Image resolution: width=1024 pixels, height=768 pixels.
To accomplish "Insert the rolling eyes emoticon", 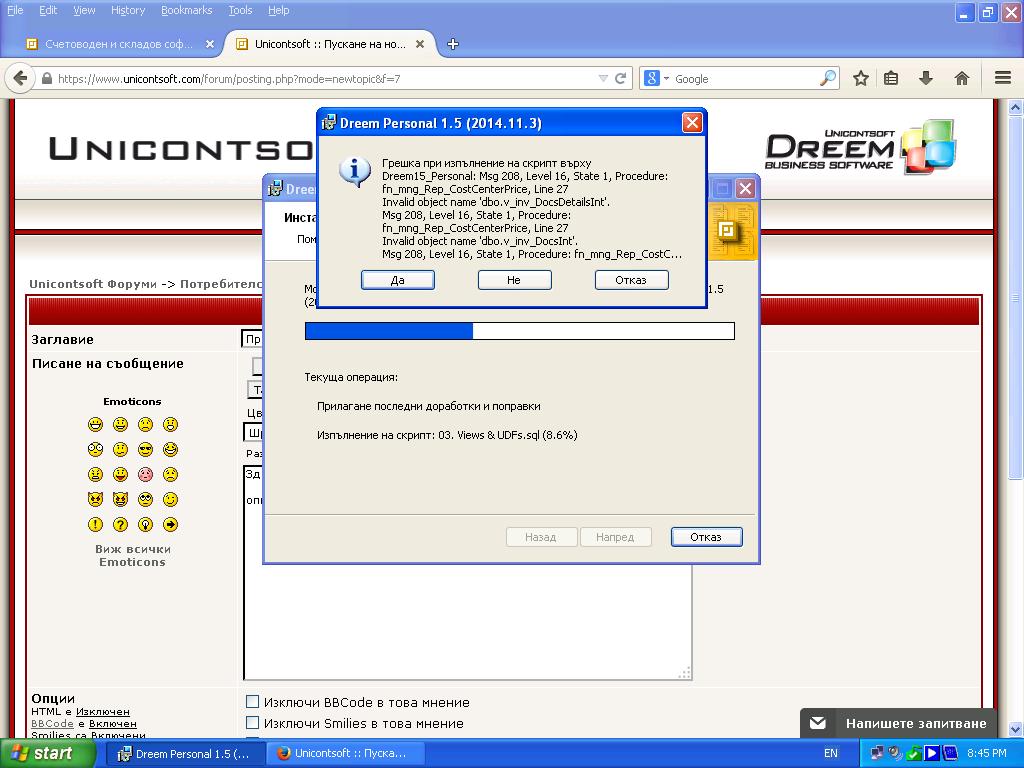I will pyautogui.click(x=145, y=500).
